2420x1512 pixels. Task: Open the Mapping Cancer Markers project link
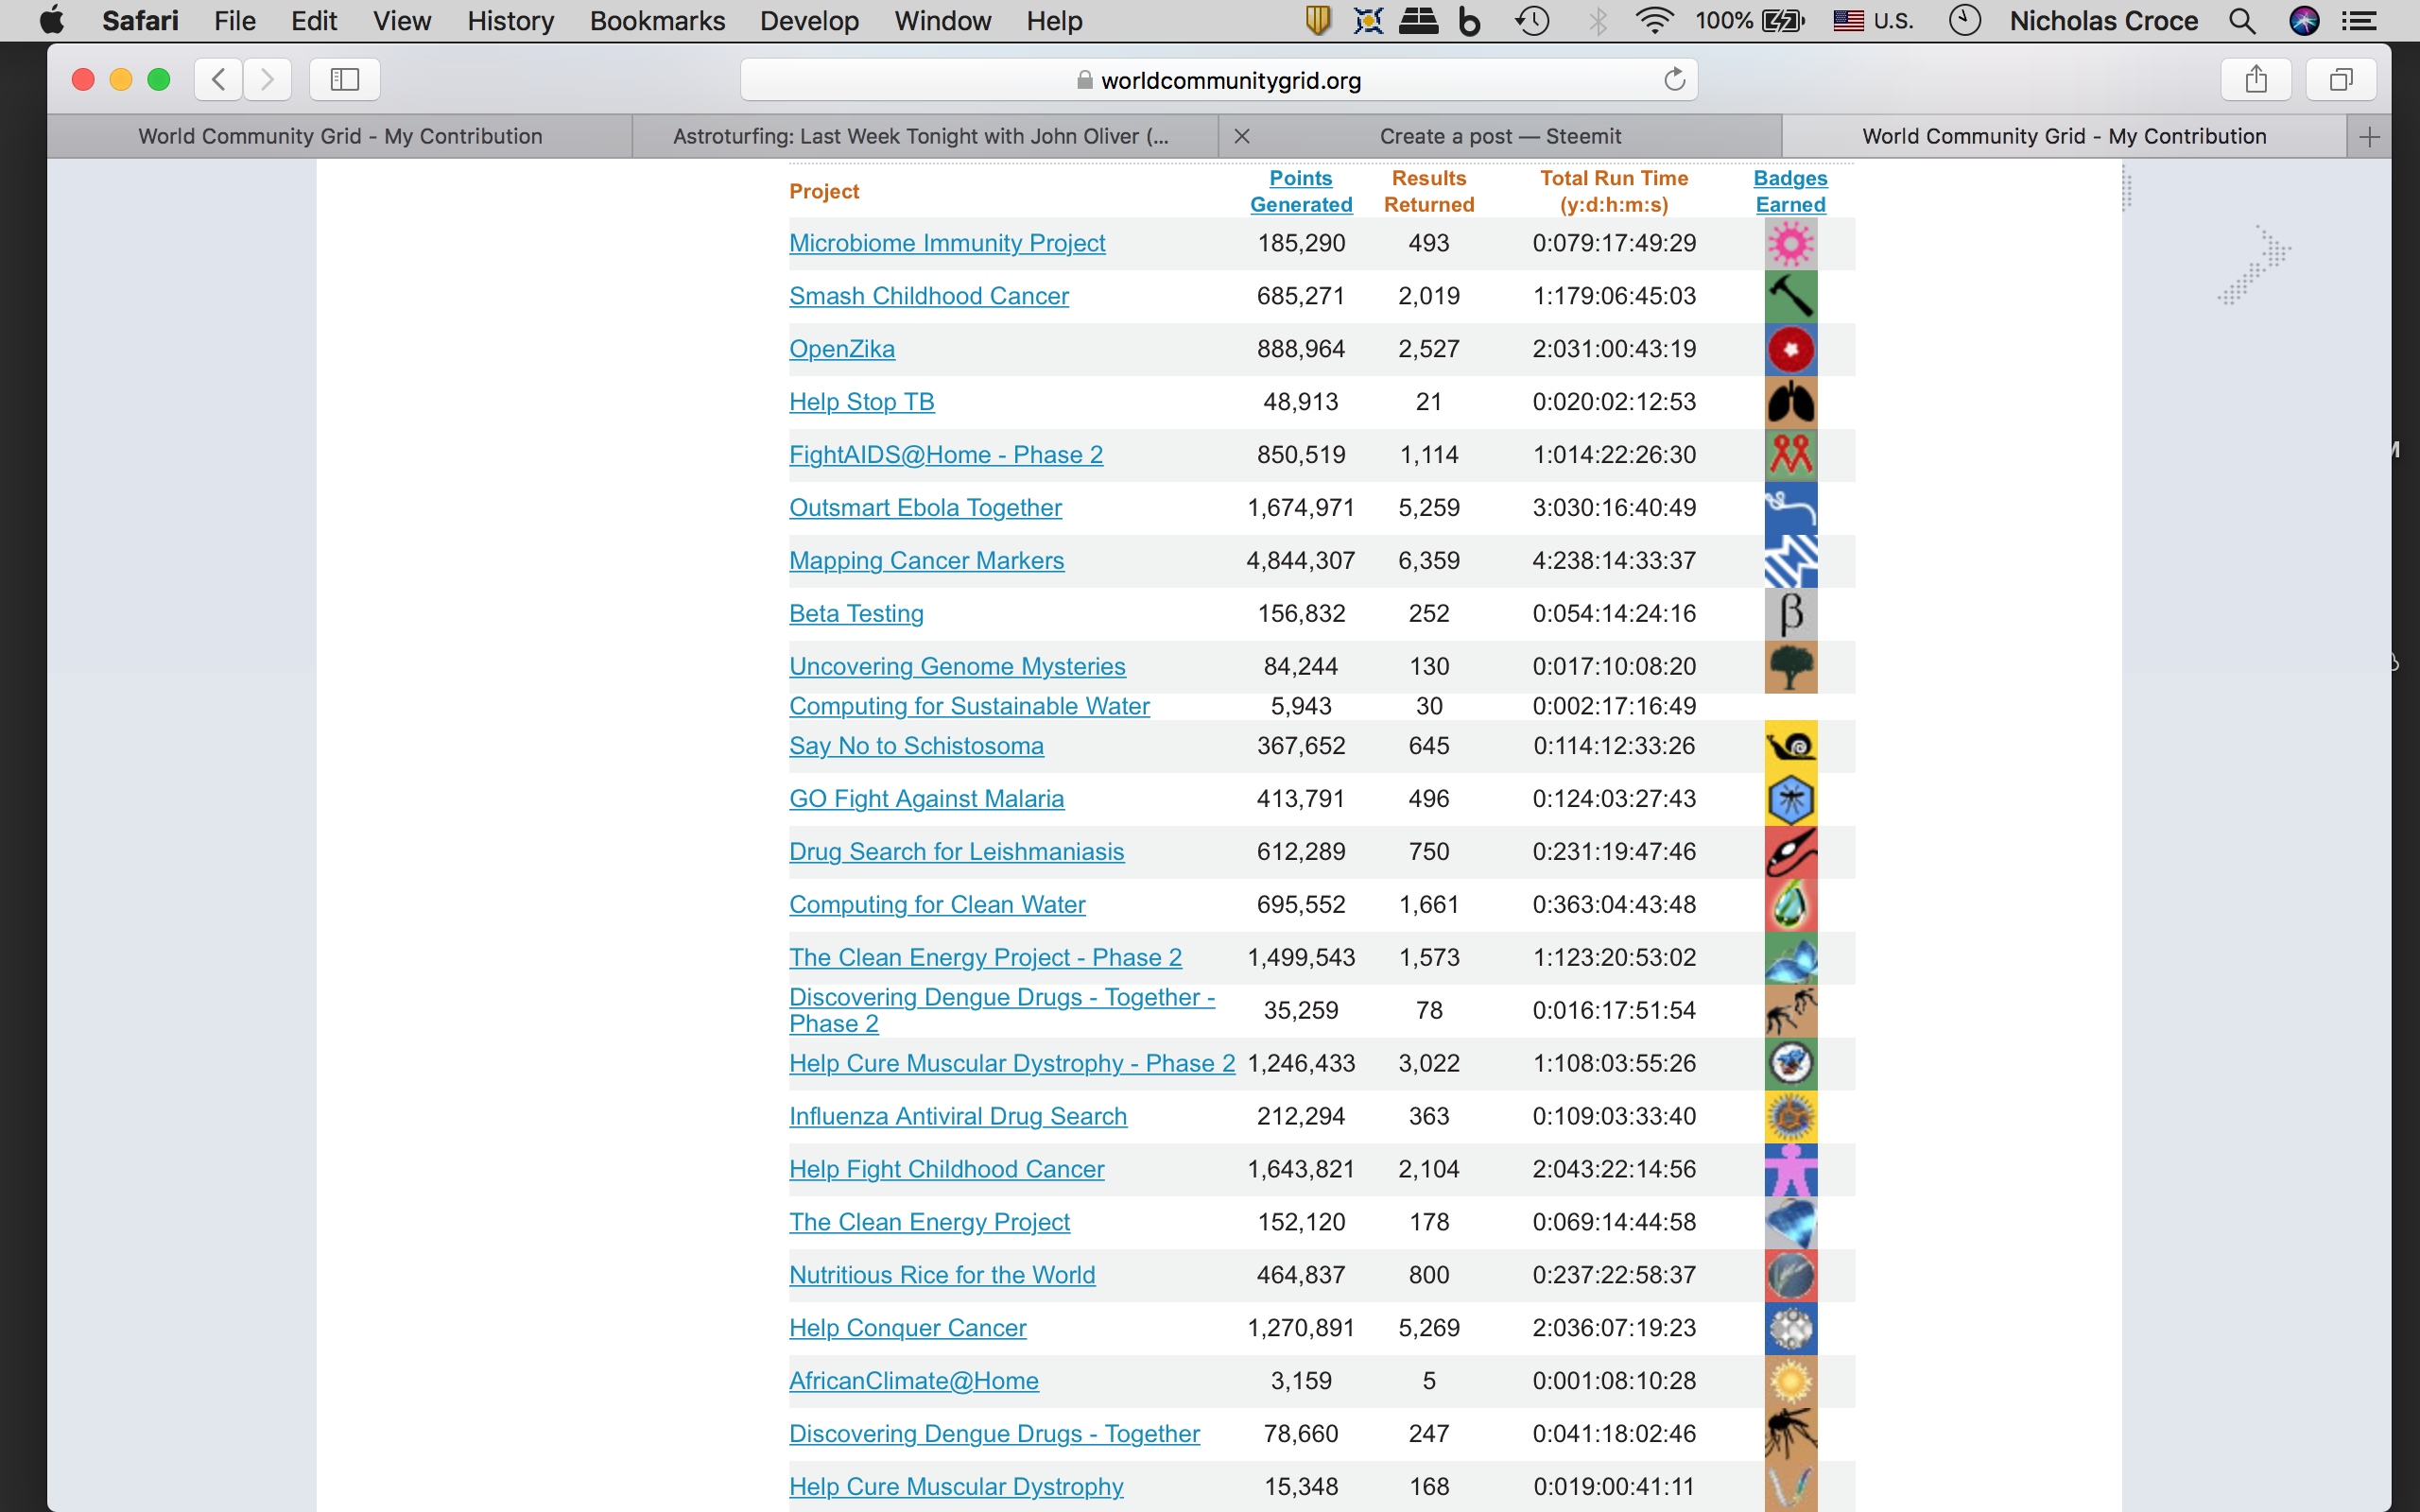tap(926, 561)
